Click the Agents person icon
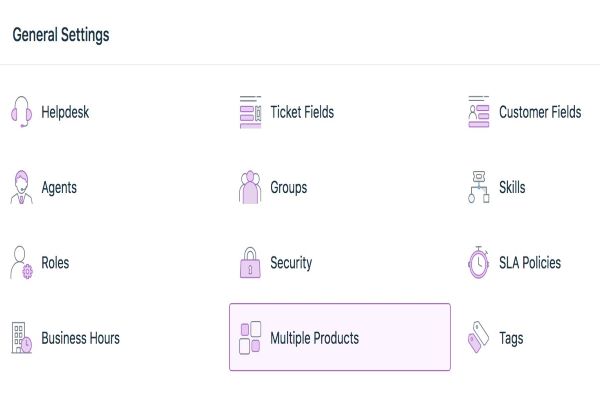 tap(21, 187)
